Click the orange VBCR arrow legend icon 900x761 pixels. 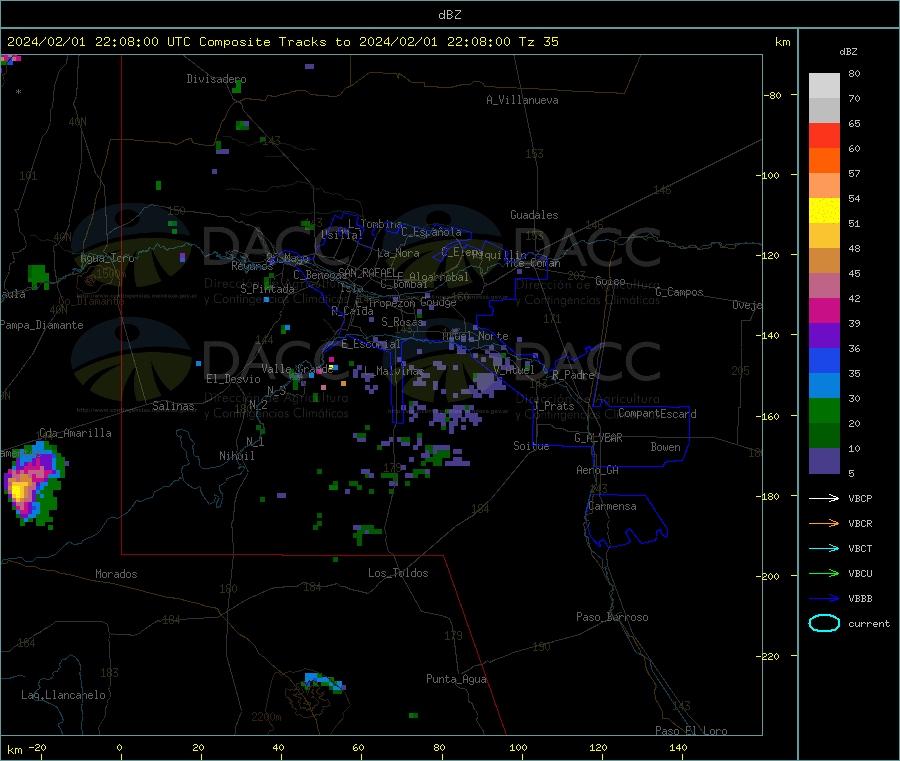click(x=824, y=523)
